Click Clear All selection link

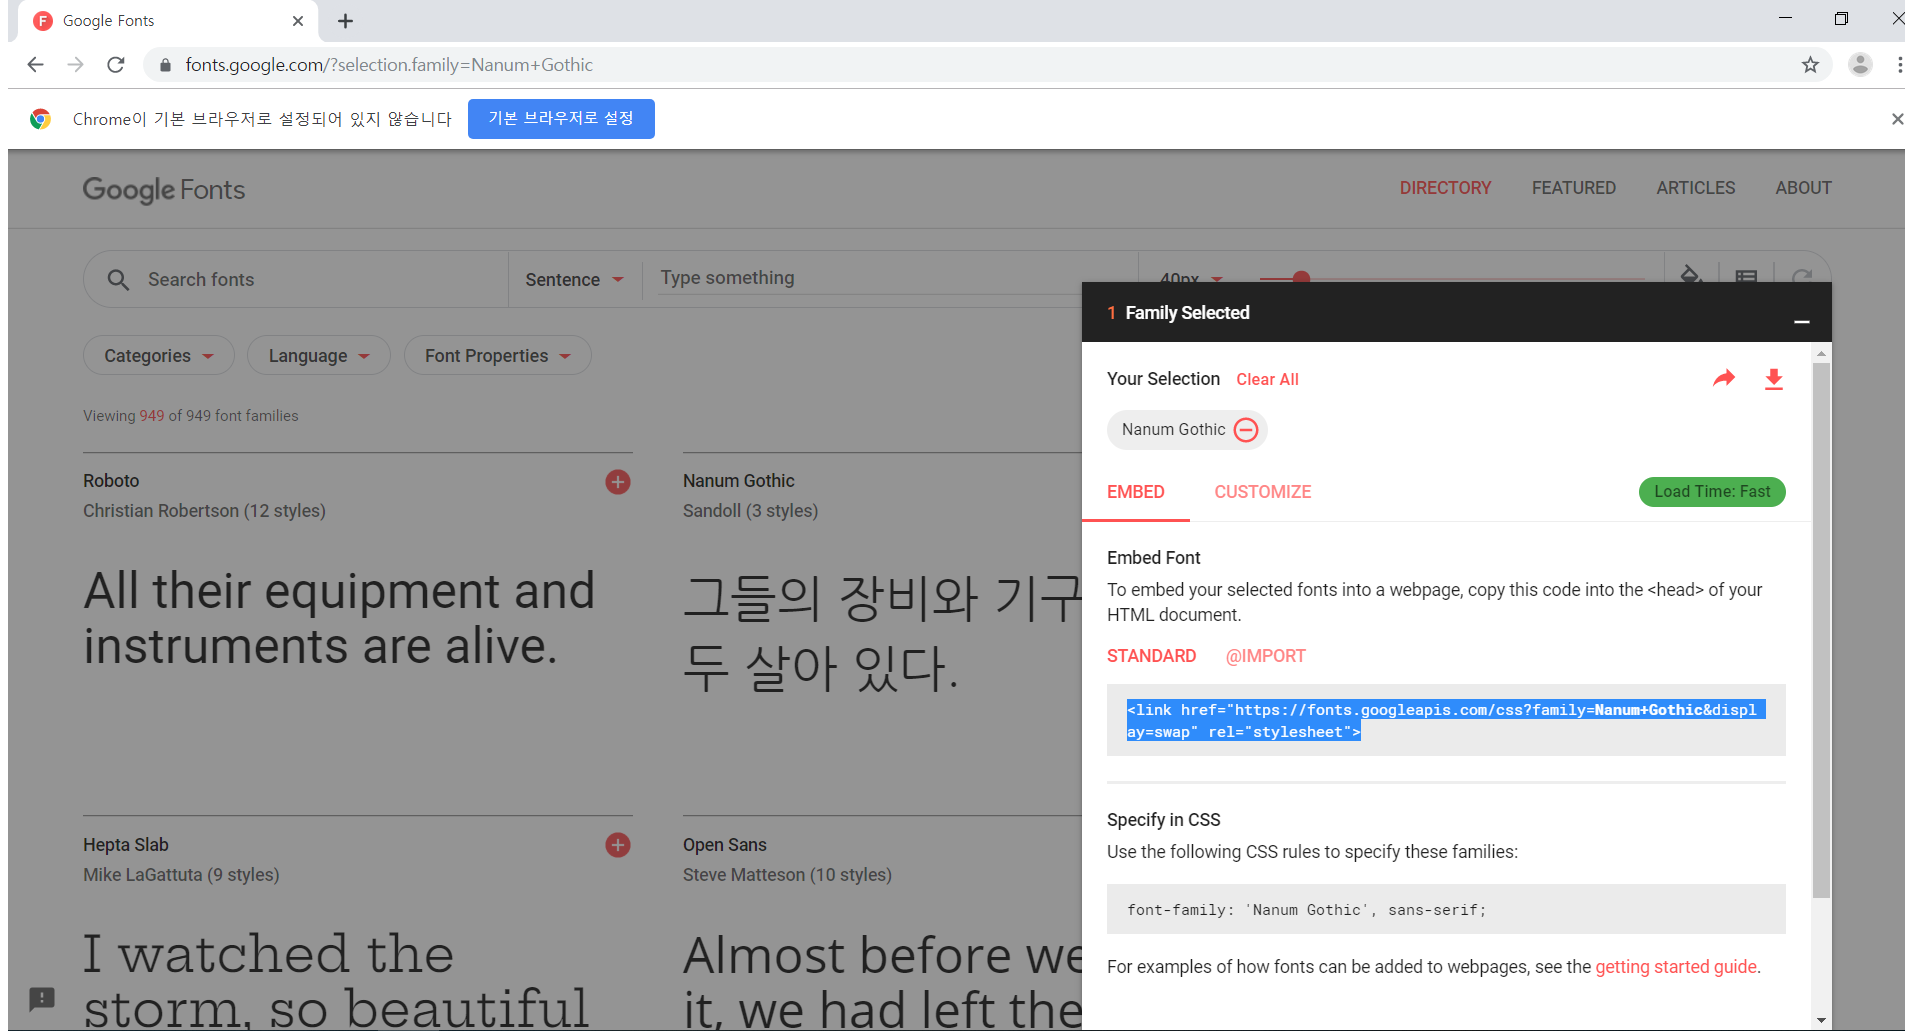[1267, 380]
